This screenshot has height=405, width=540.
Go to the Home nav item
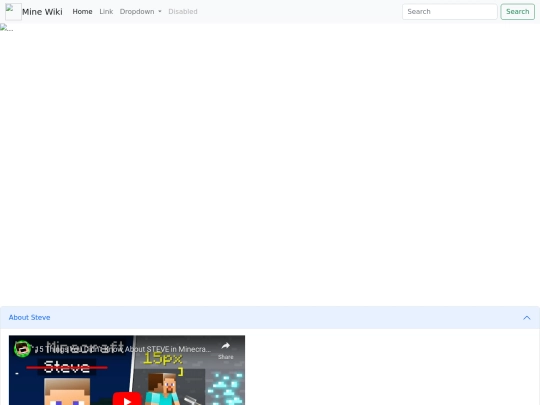point(82,12)
